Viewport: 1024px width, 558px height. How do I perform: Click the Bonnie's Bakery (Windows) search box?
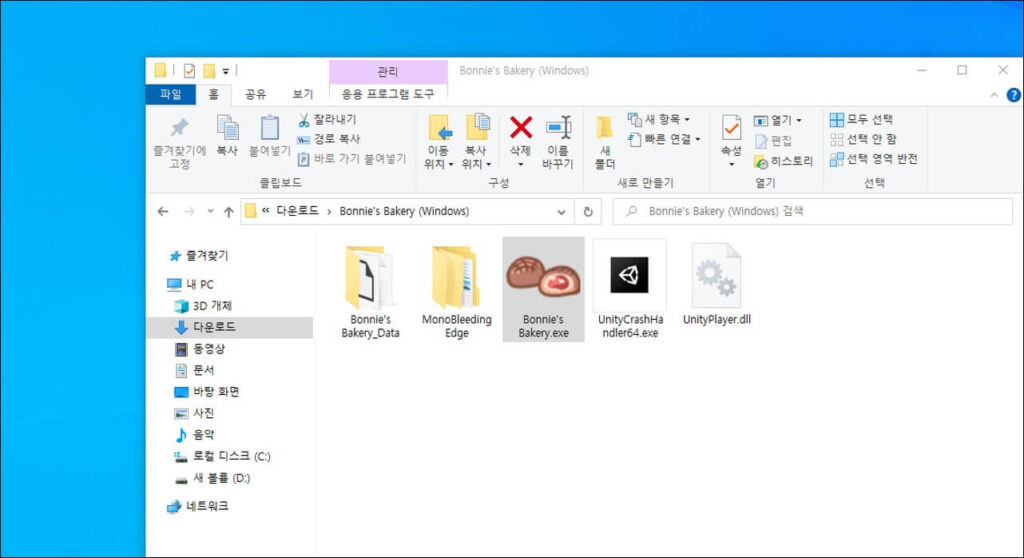[812, 212]
